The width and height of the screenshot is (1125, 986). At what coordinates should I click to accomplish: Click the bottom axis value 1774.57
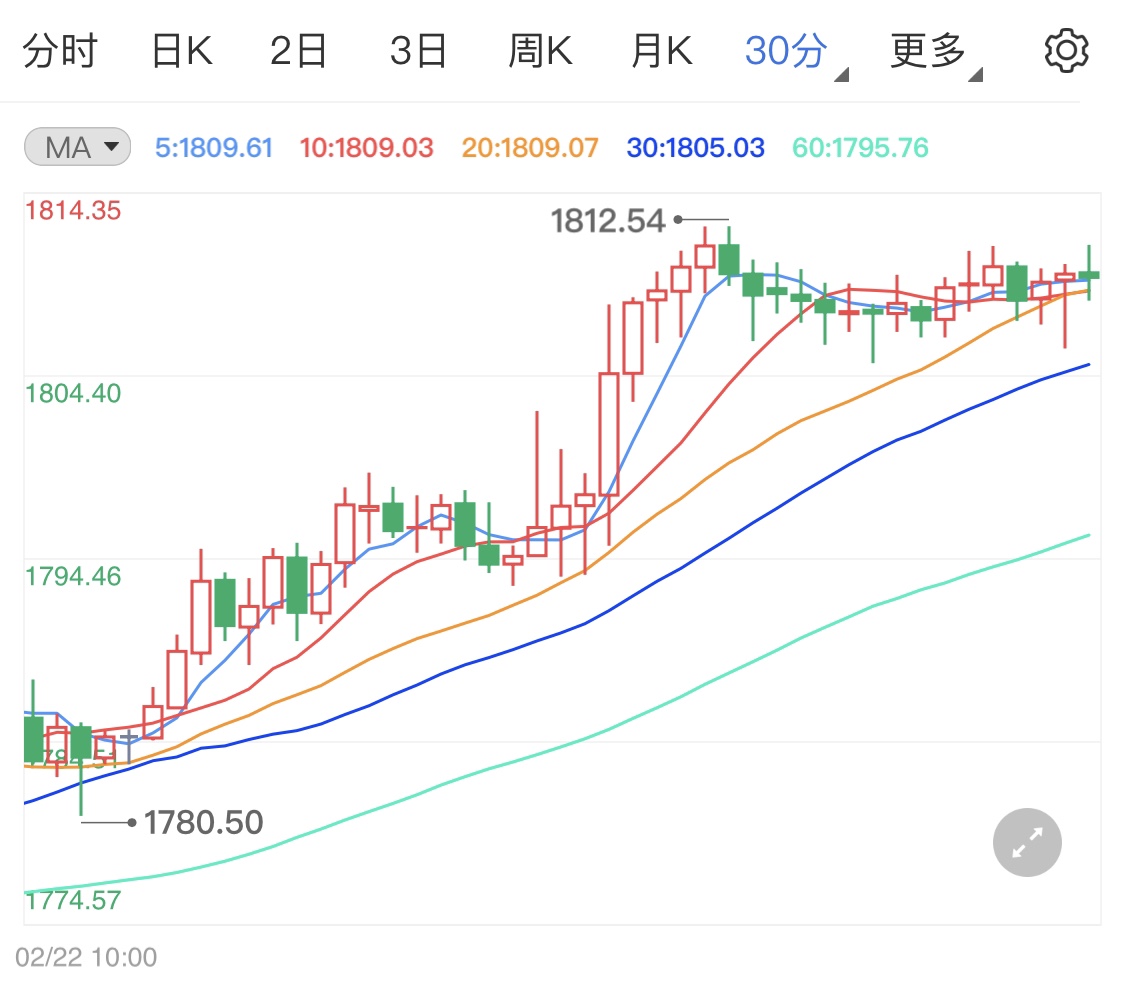(x=73, y=901)
